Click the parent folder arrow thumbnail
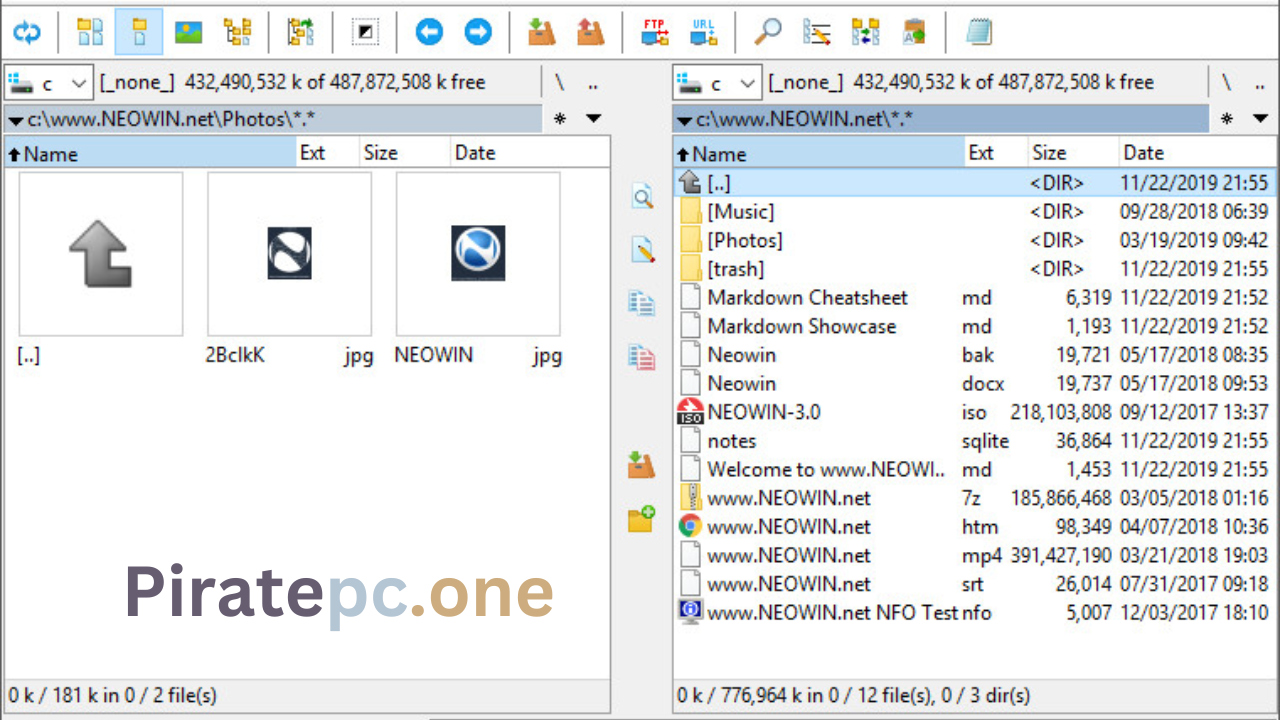1280x720 pixels. (101, 254)
